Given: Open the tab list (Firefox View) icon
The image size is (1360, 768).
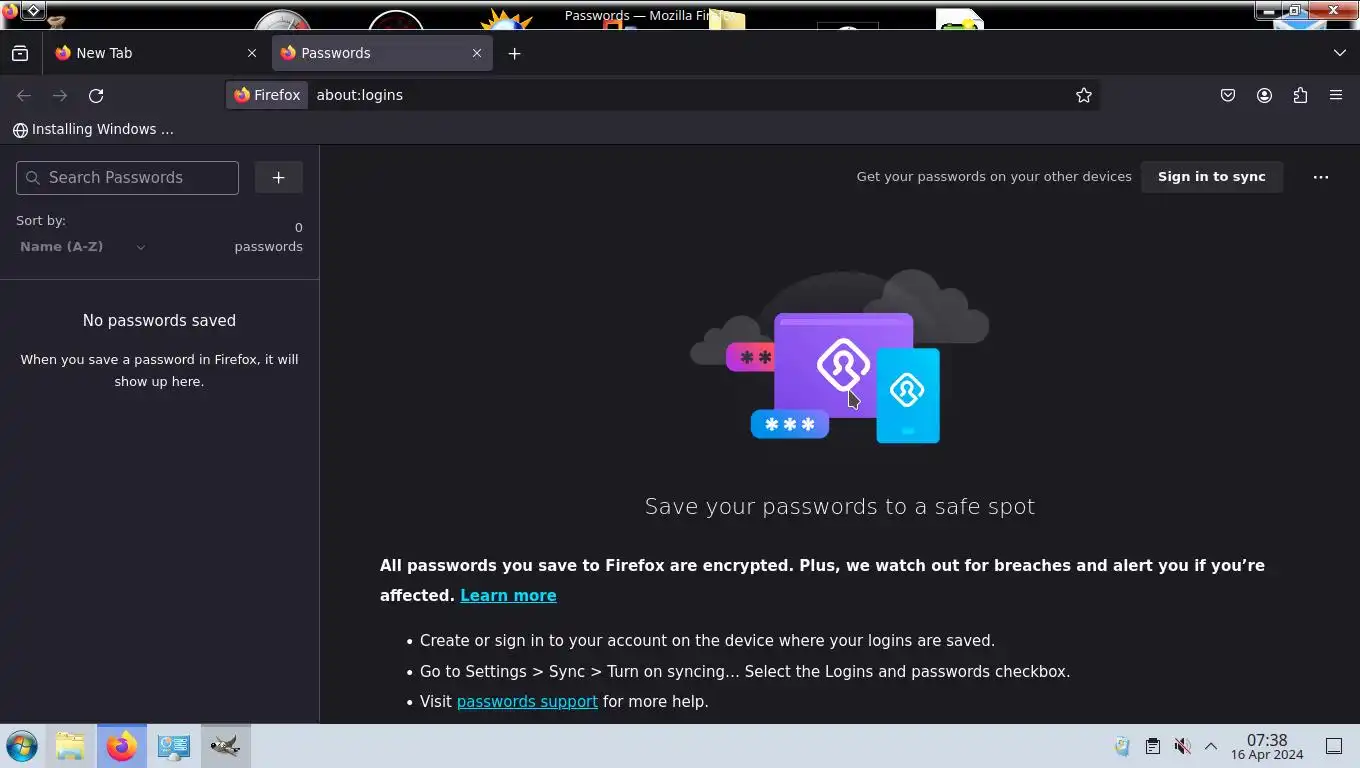Looking at the screenshot, I should coord(20,53).
